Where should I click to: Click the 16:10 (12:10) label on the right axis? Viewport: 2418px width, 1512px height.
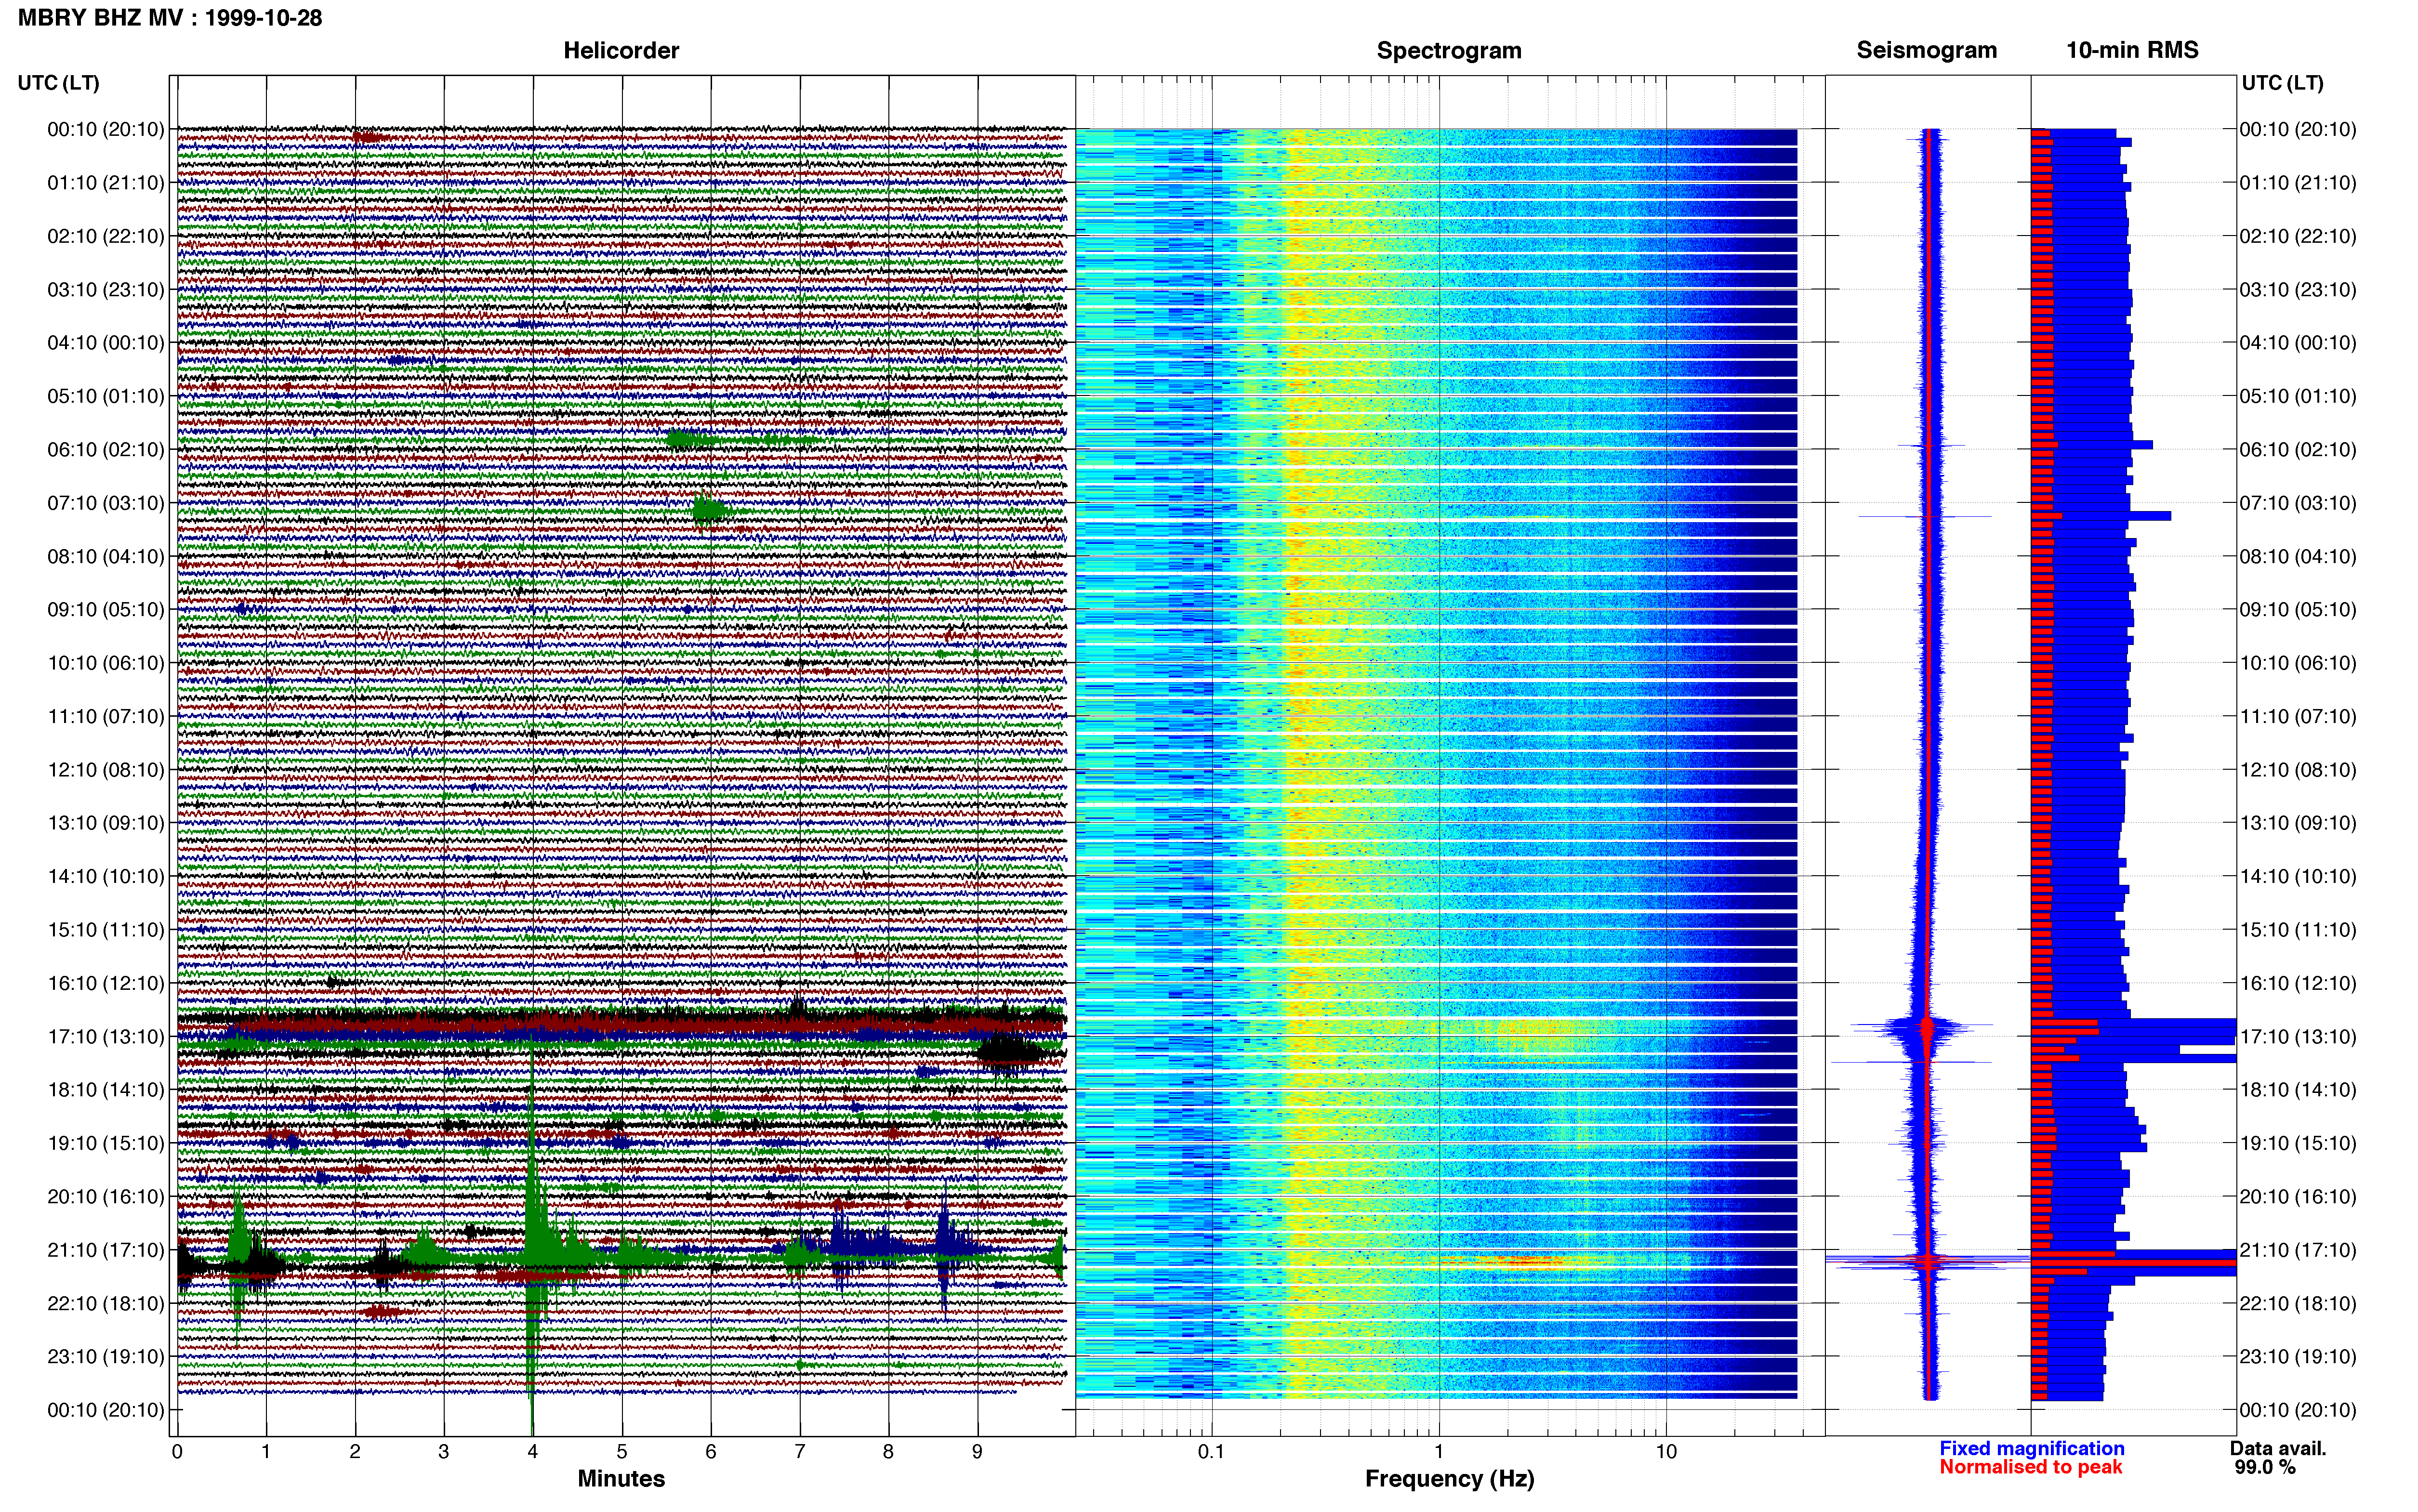pos(2298,983)
